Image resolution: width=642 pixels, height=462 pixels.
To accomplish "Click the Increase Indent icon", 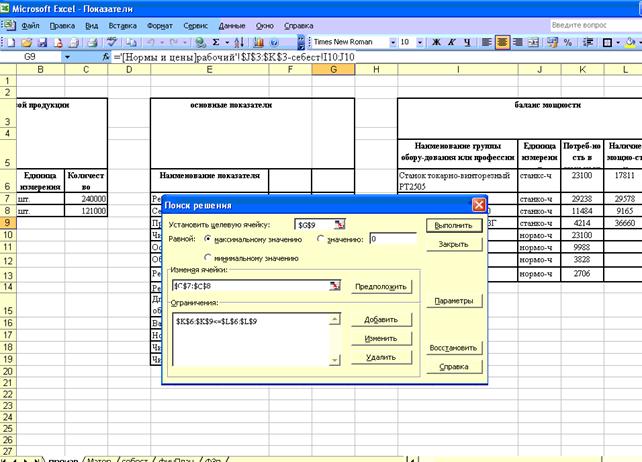I will click(588, 42).
